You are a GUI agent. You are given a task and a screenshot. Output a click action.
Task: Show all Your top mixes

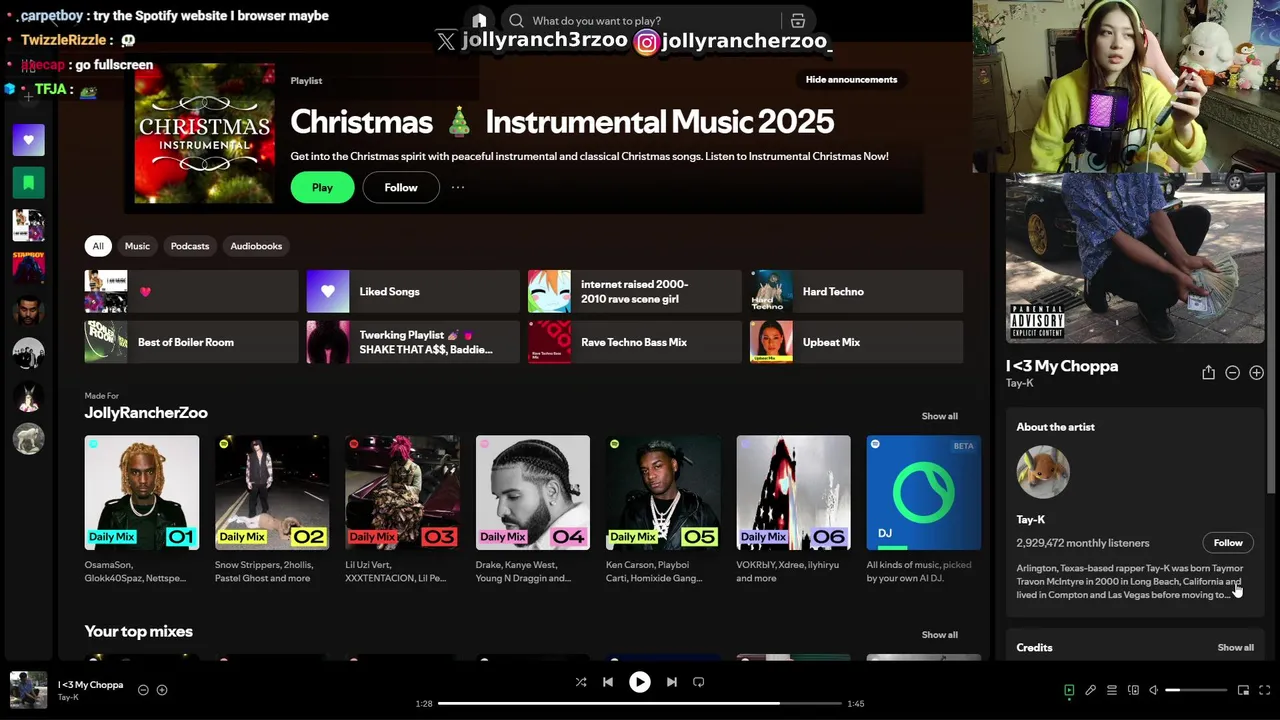click(939, 635)
